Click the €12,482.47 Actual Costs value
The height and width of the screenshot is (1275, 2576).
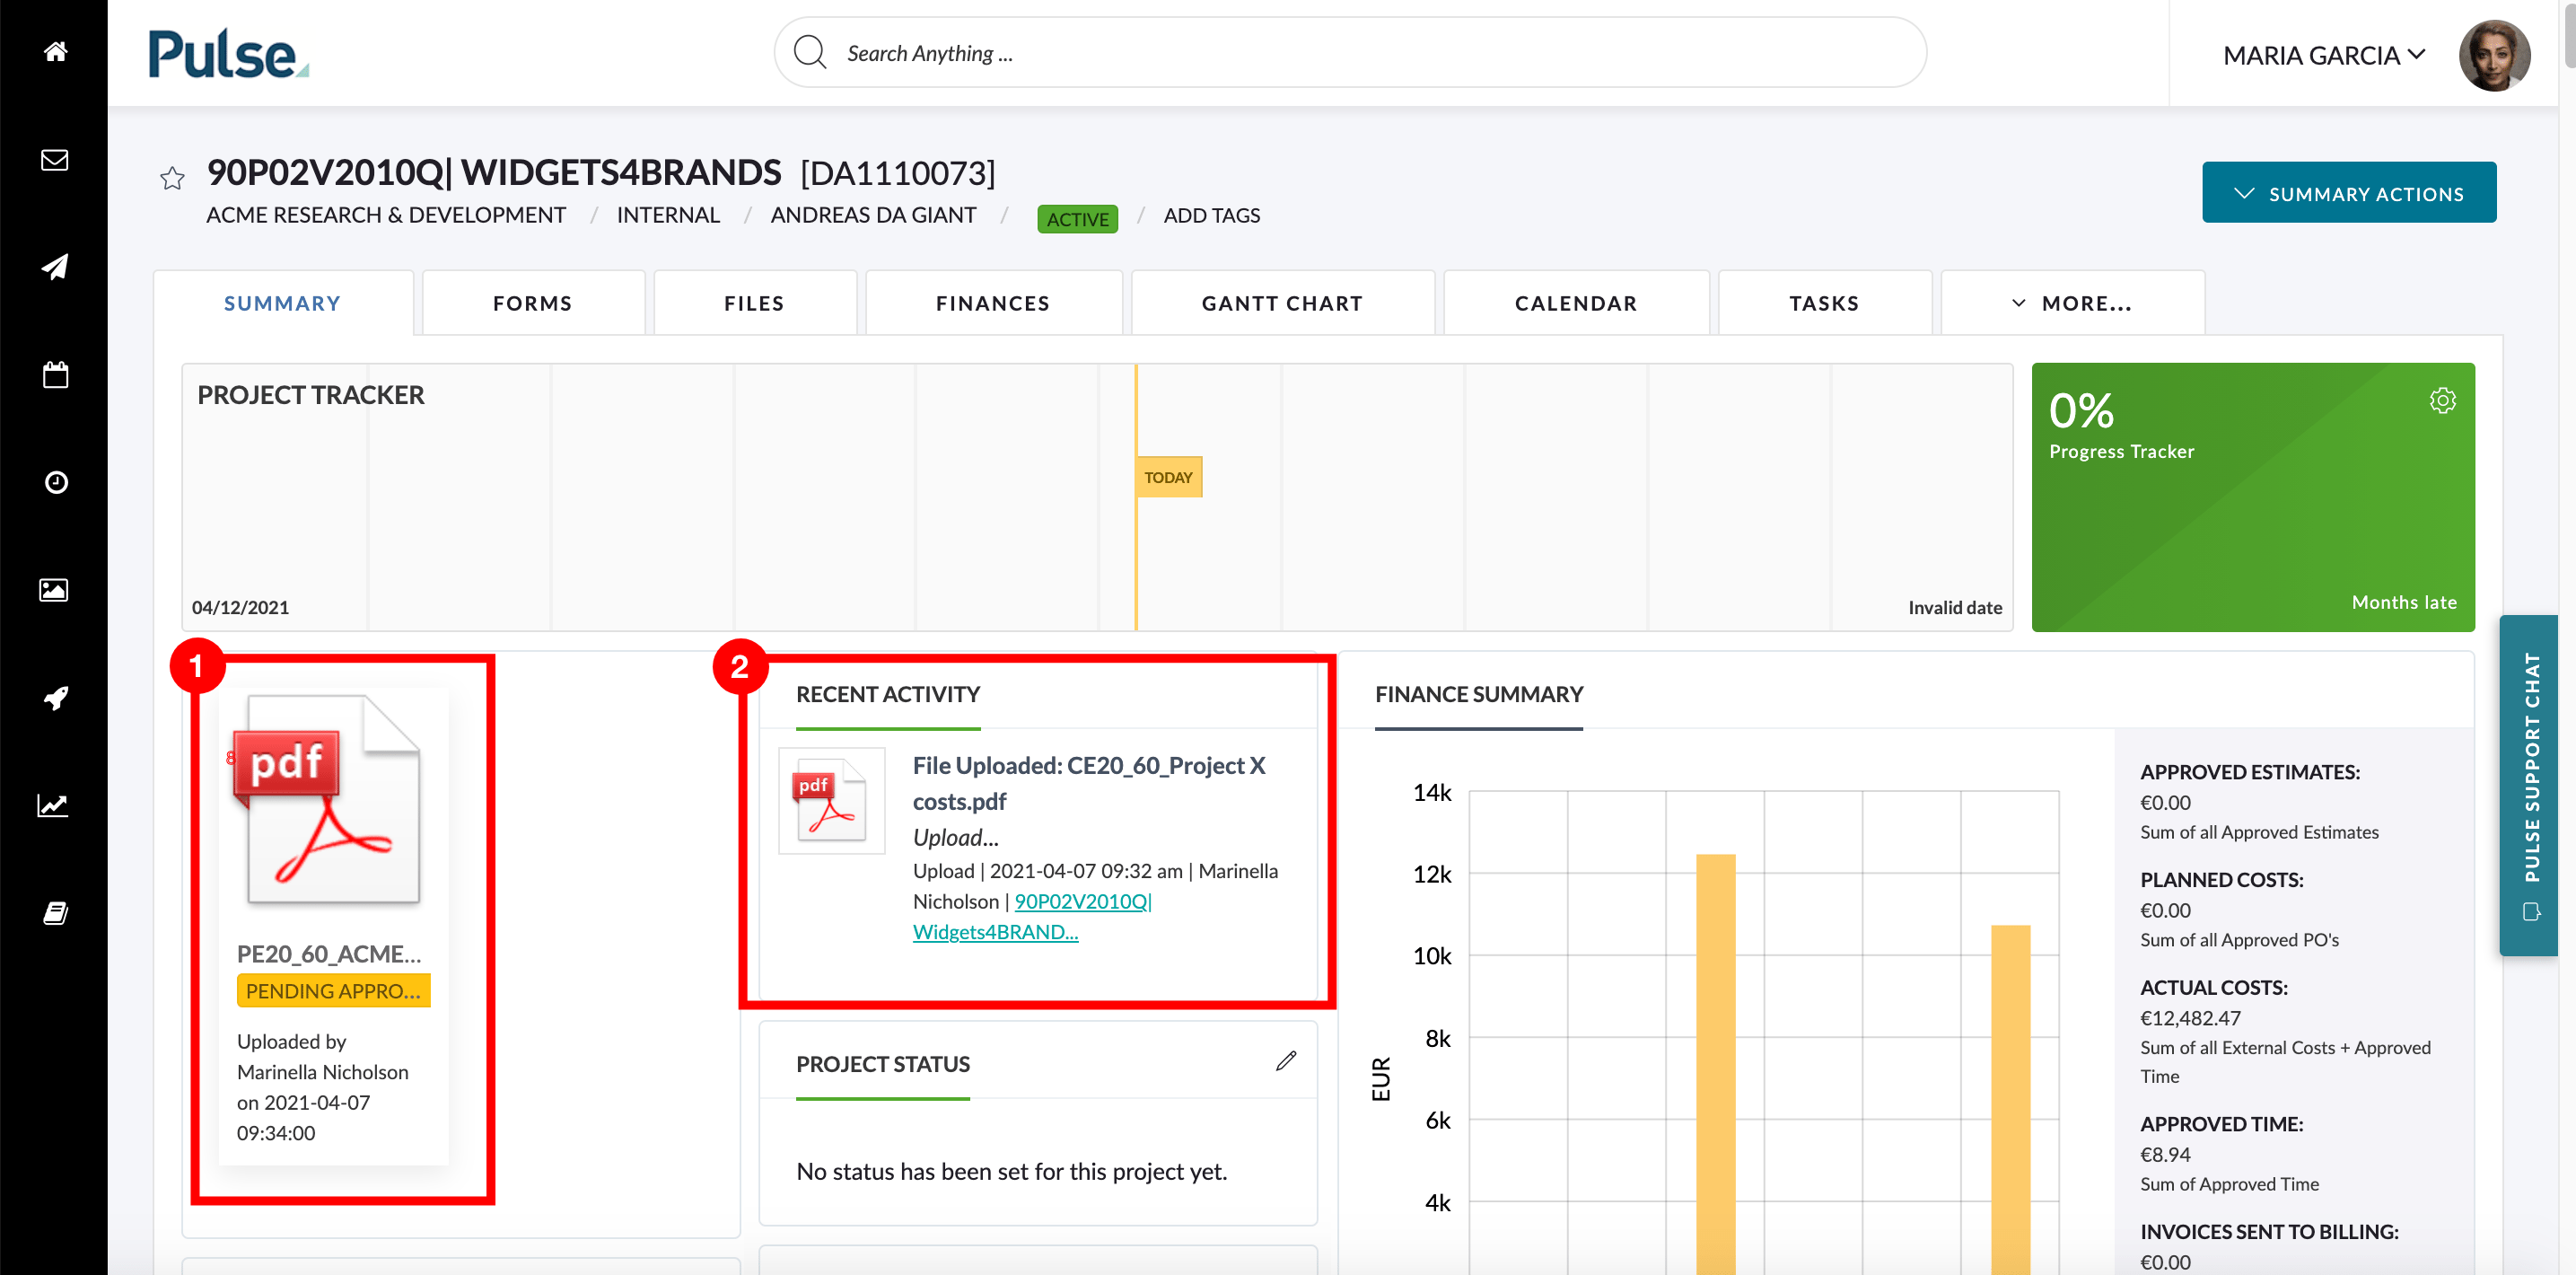click(x=2190, y=1018)
